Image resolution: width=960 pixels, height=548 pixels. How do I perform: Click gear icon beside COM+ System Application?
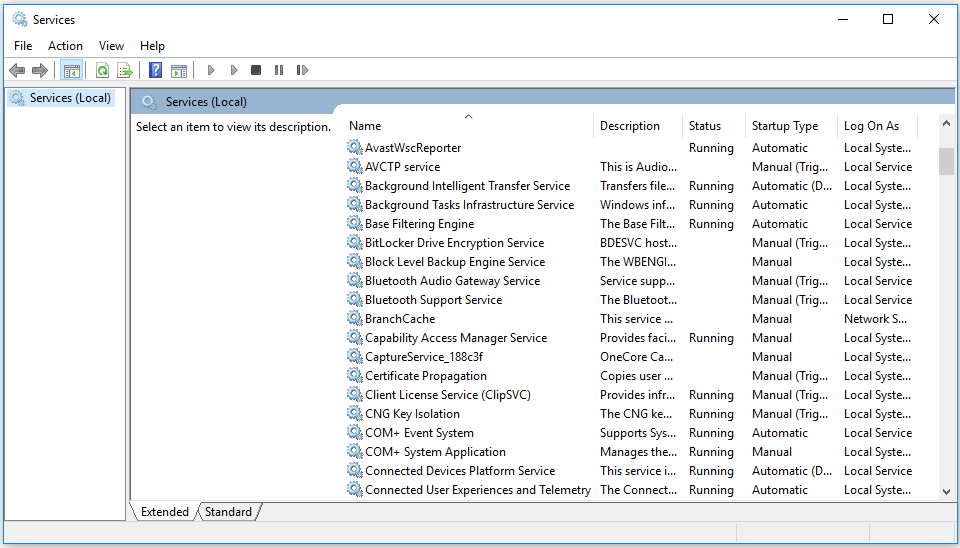[354, 451]
